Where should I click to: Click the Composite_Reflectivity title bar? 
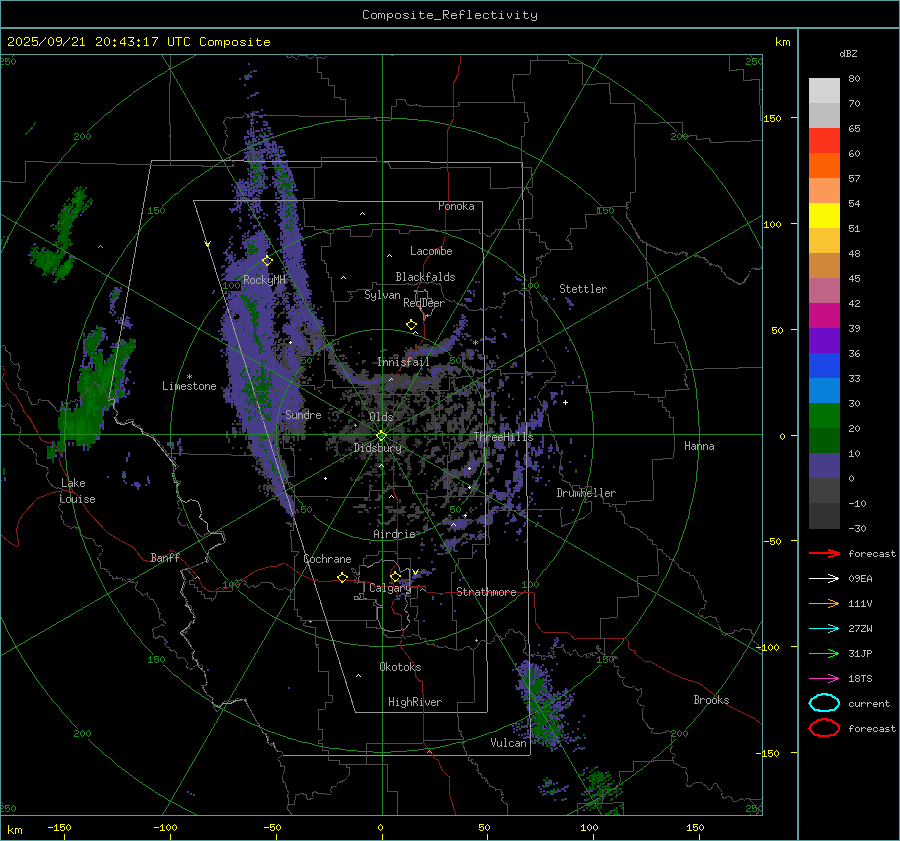click(449, 14)
